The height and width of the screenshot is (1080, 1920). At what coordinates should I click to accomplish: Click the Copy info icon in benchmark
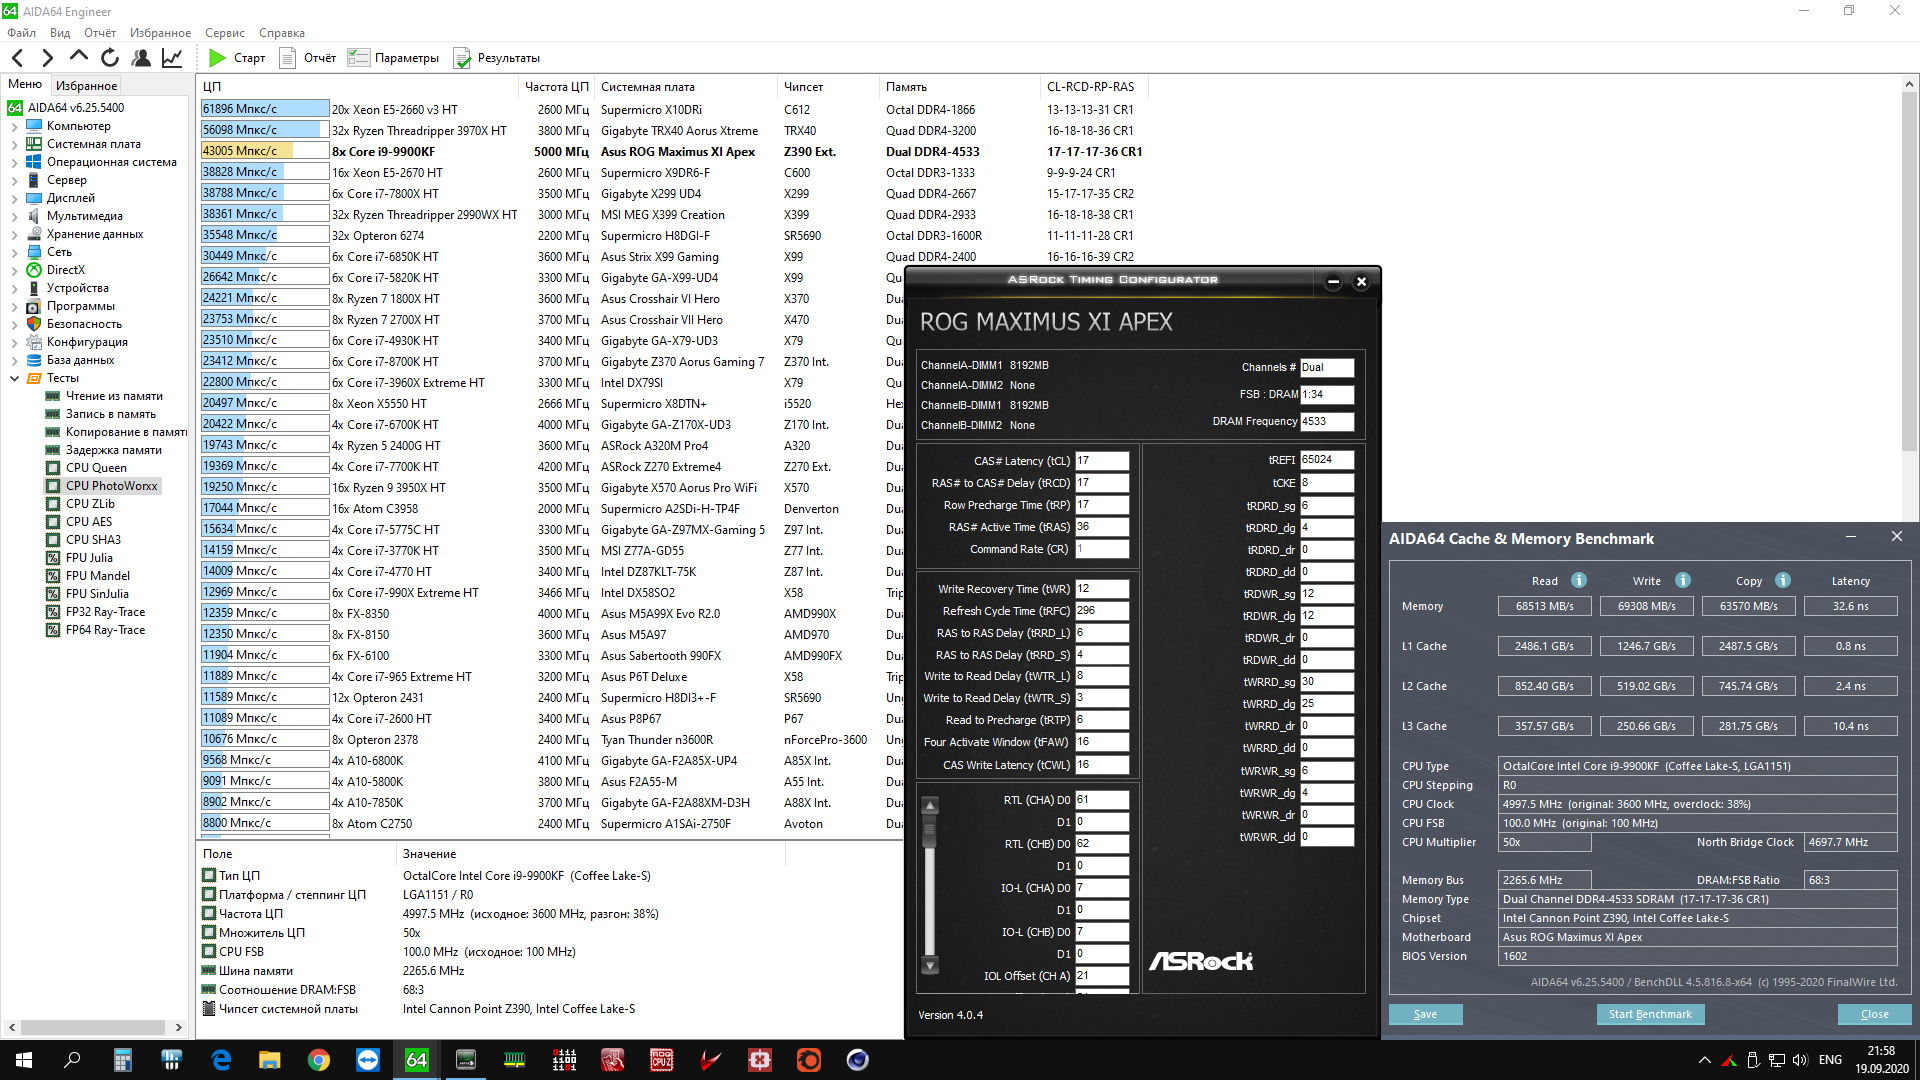[x=1783, y=580]
